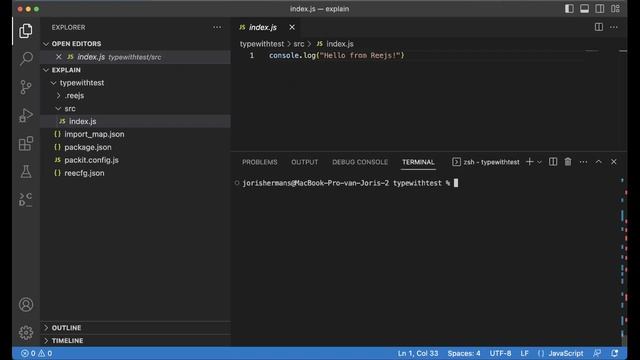Open the Testing beaker view
The height and width of the screenshot is (360, 640).
(26, 171)
